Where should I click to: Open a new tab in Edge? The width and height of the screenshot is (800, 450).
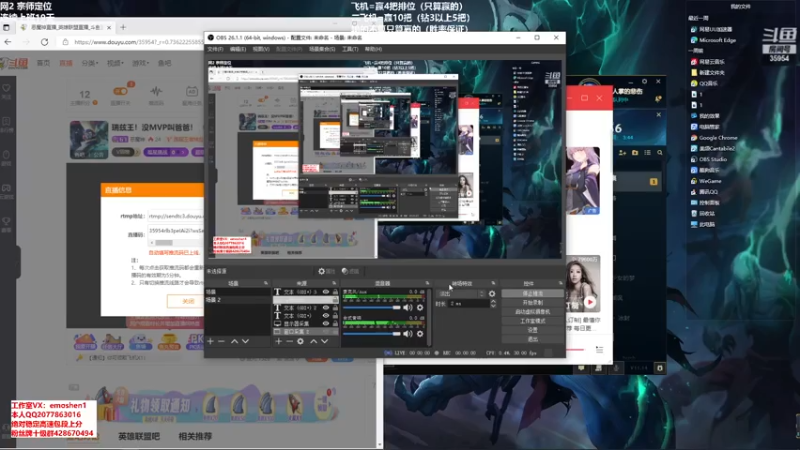(123, 27)
